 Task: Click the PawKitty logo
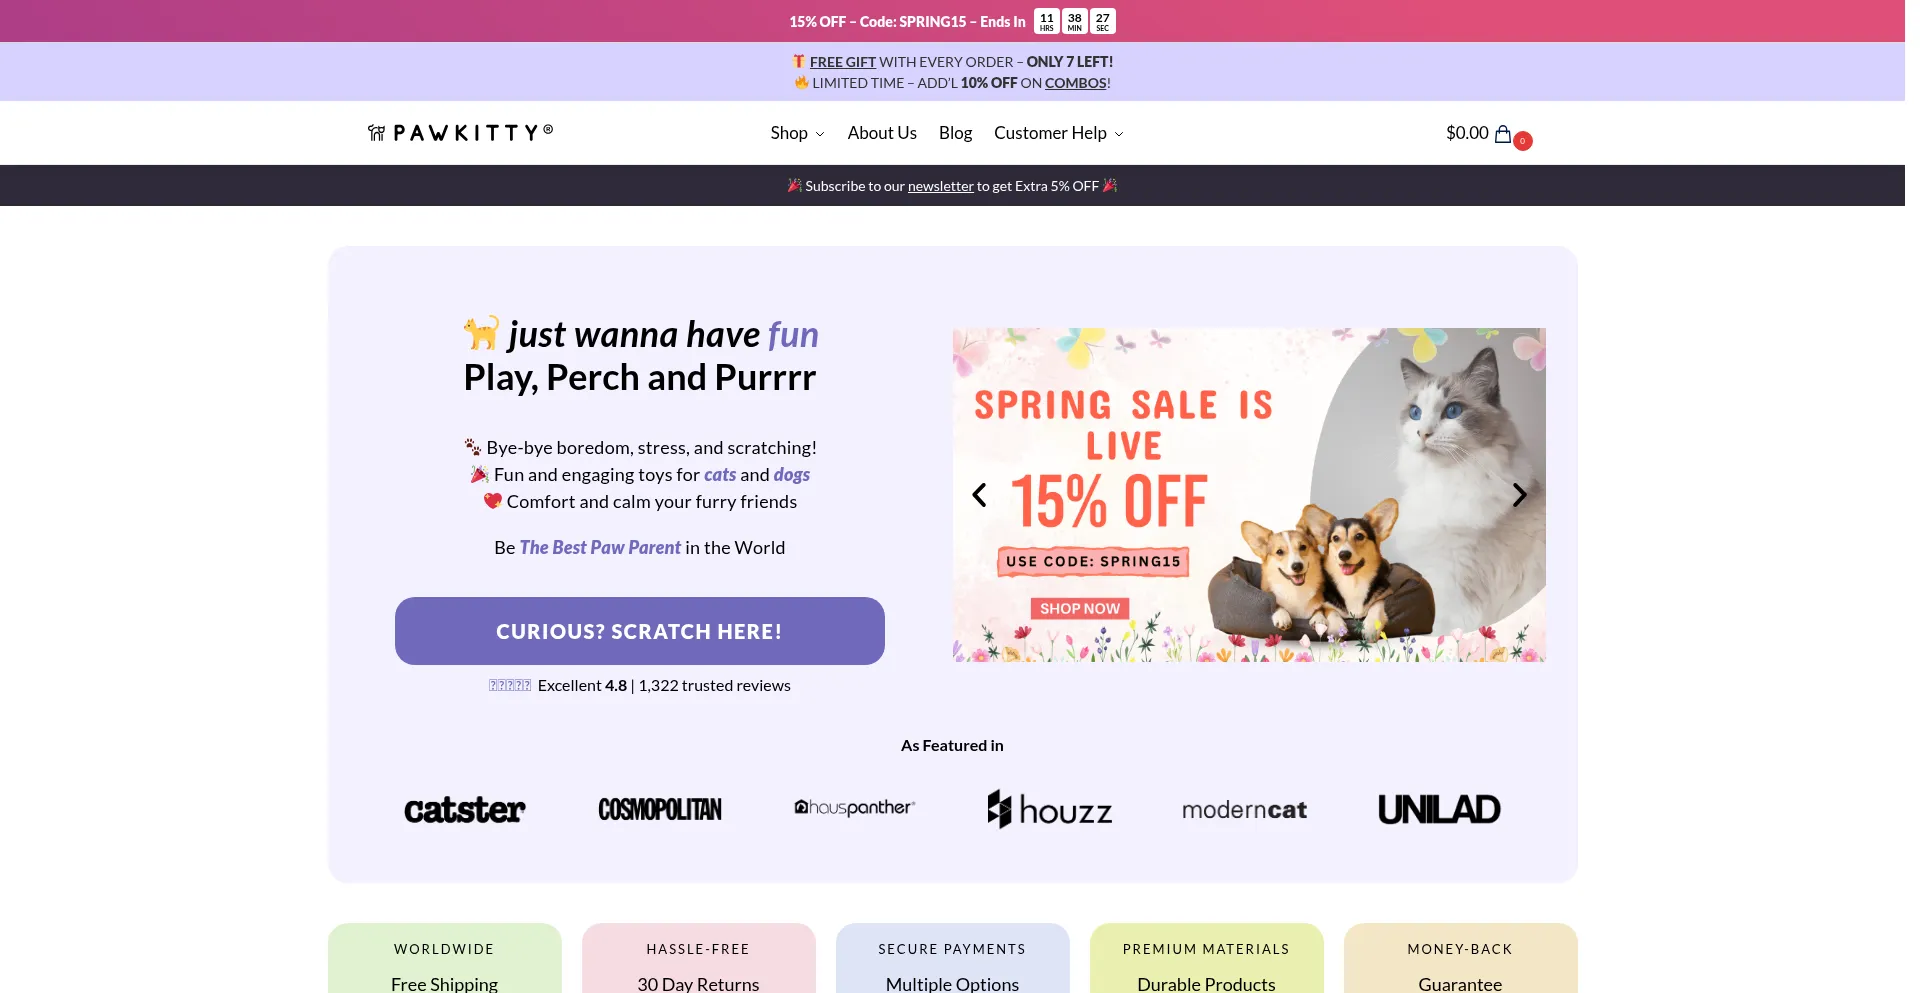(460, 133)
